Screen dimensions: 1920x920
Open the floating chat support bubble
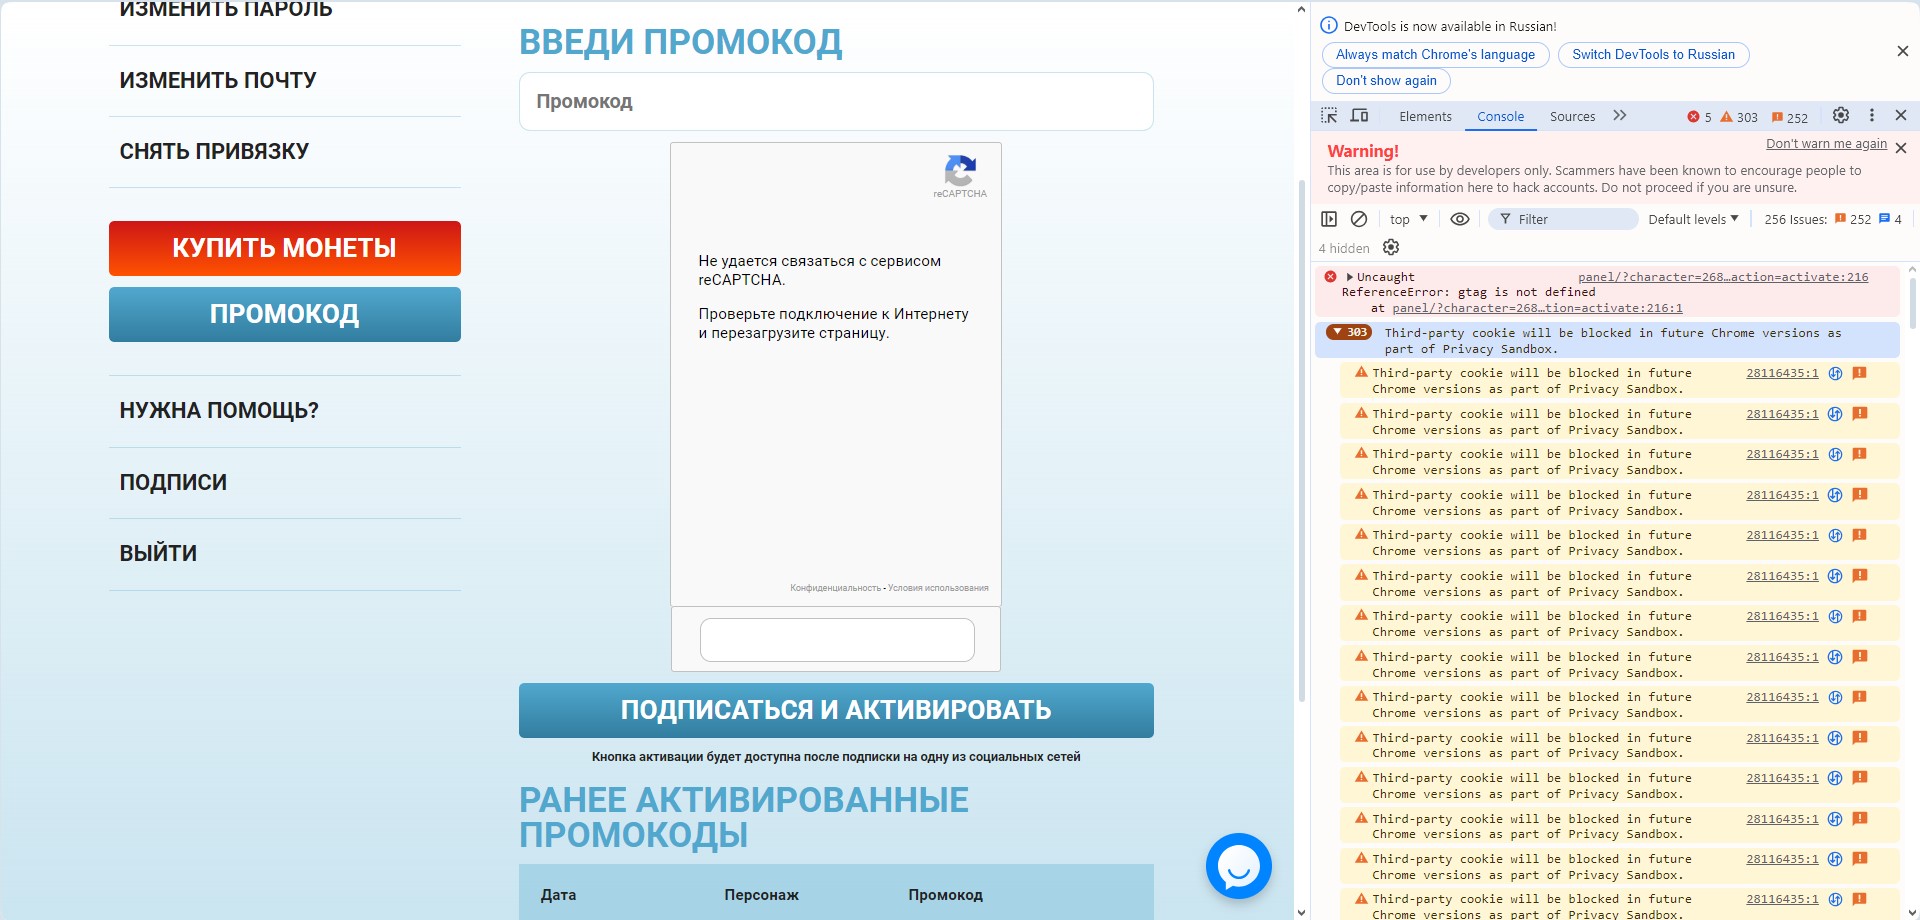click(x=1238, y=866)
